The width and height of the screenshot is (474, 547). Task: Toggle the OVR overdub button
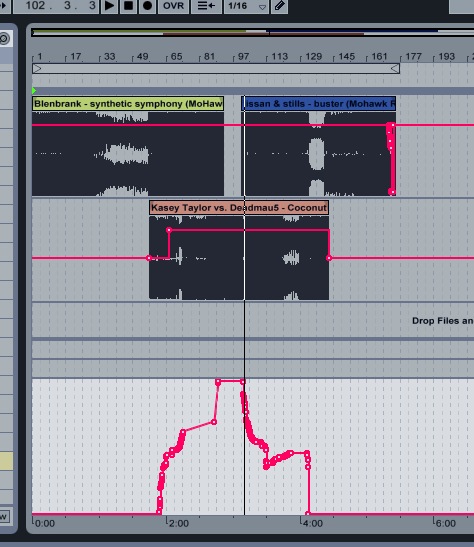[x=173, y=6]
